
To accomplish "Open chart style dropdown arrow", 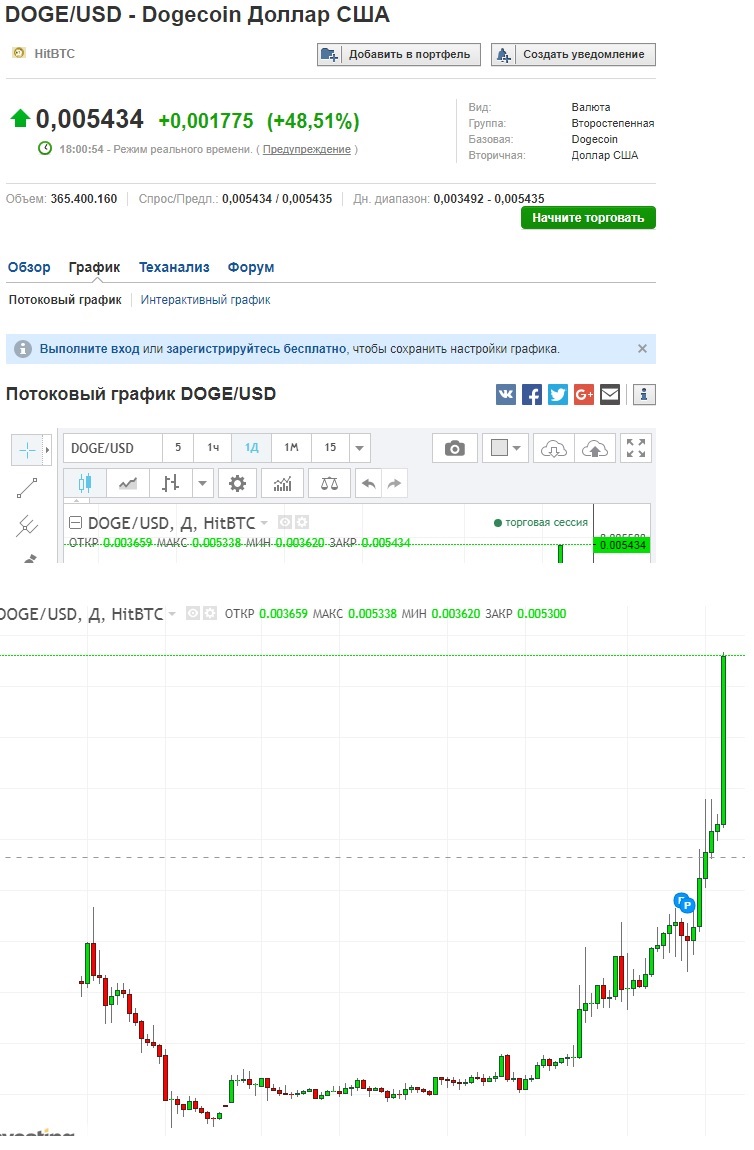I will tap(202, 483).
